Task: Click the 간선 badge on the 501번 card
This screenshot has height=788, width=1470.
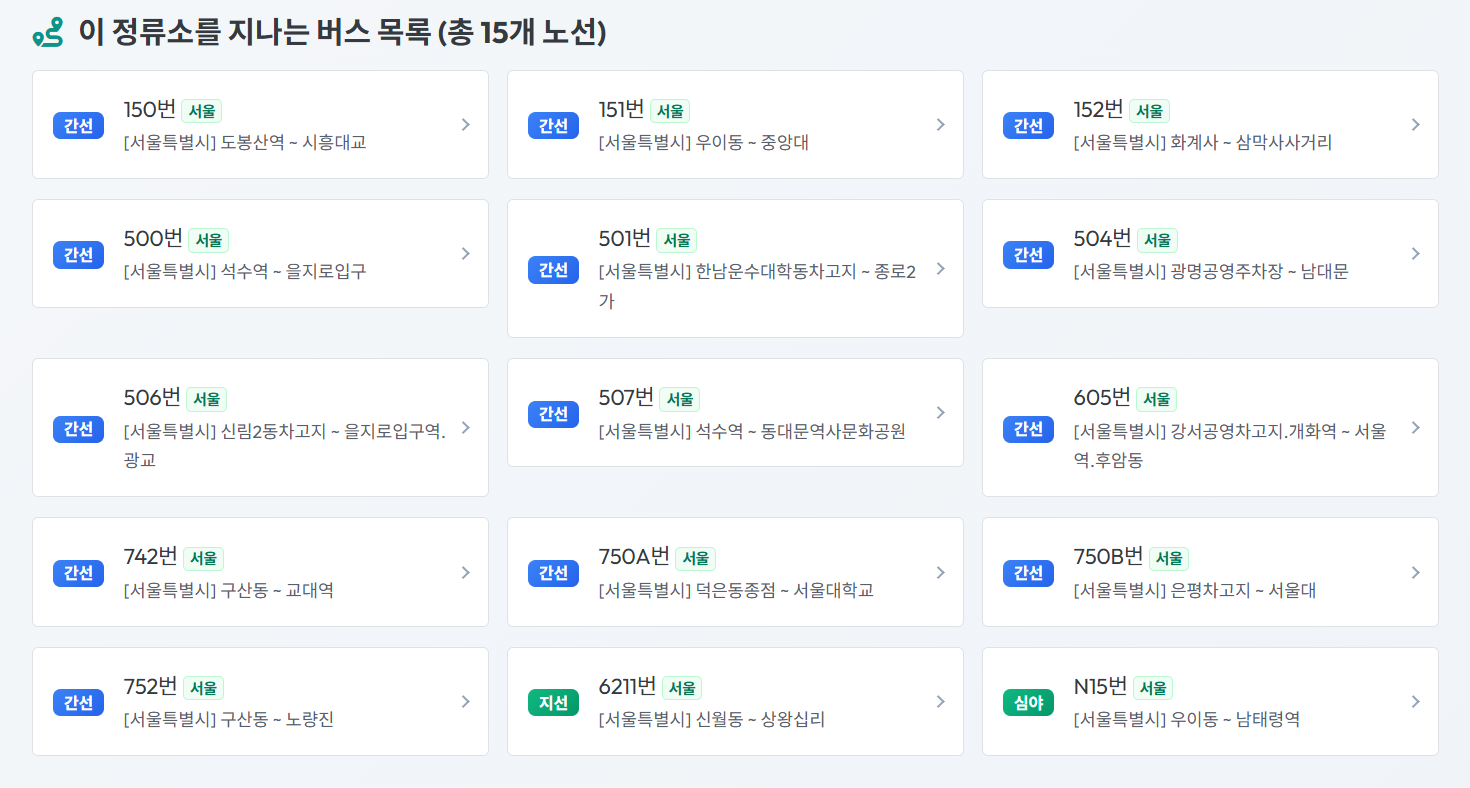Action: point(553,269)
